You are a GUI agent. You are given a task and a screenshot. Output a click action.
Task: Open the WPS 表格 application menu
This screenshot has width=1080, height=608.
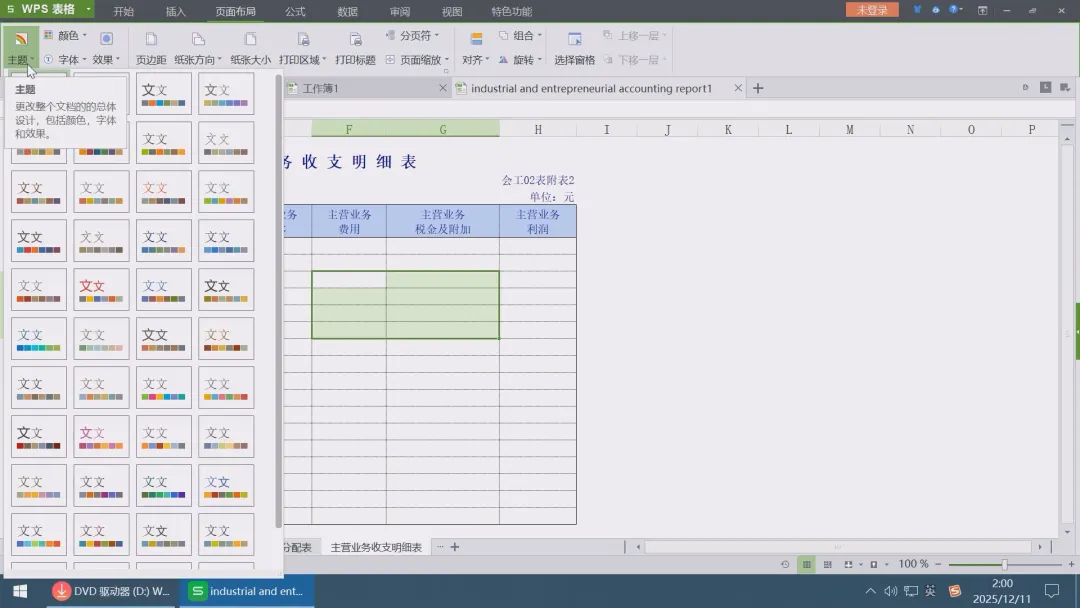pos(48,9)
